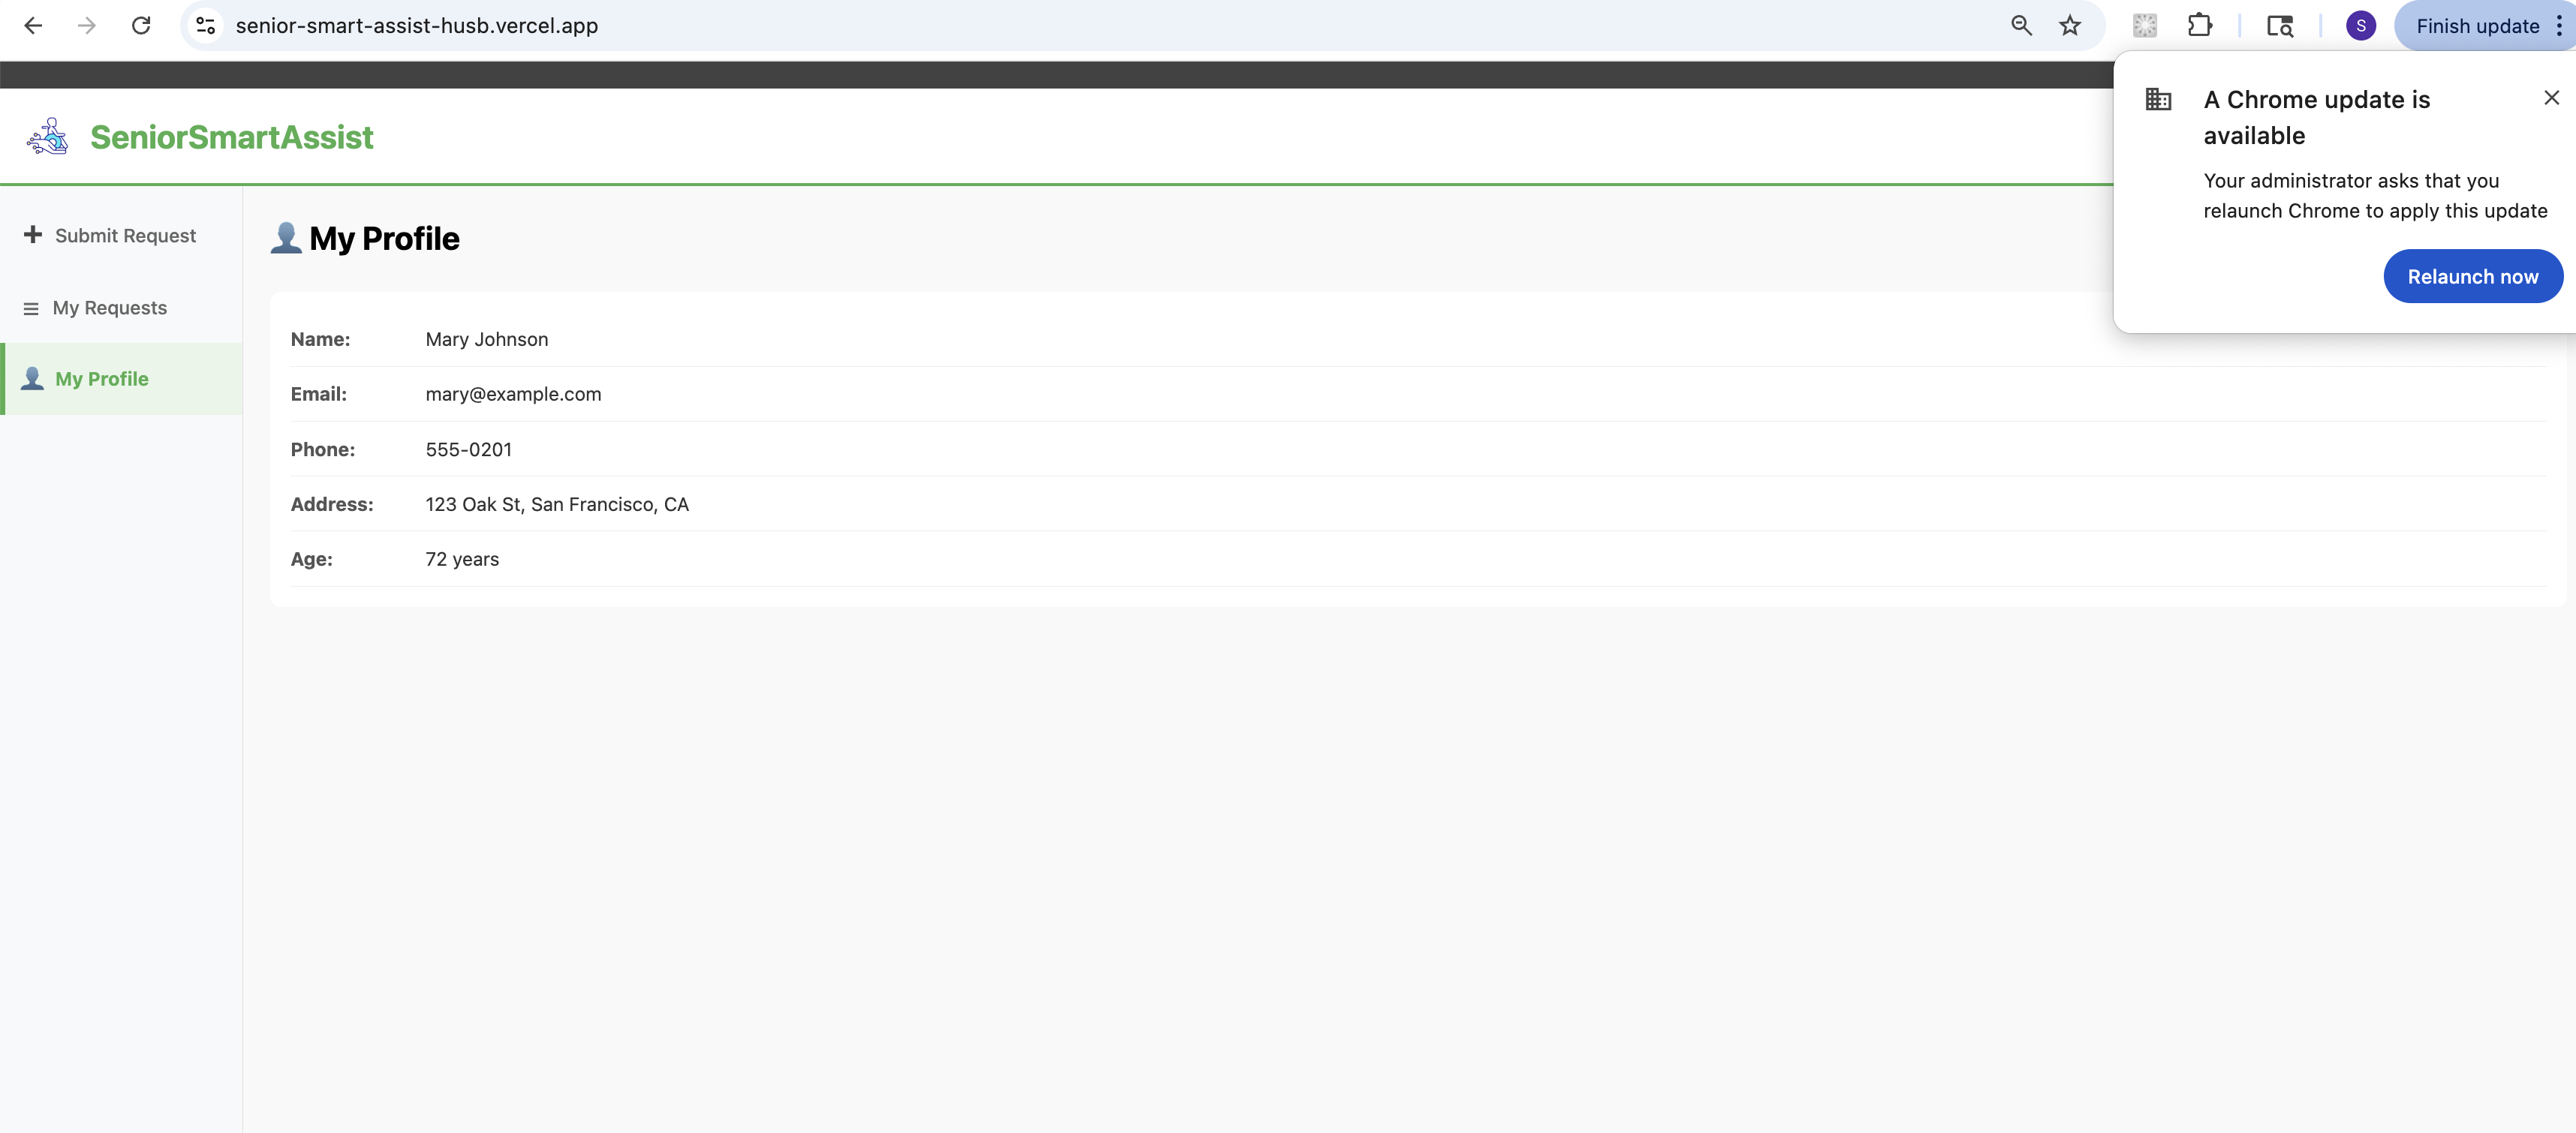Click the Finish update button

point(2477,26)
